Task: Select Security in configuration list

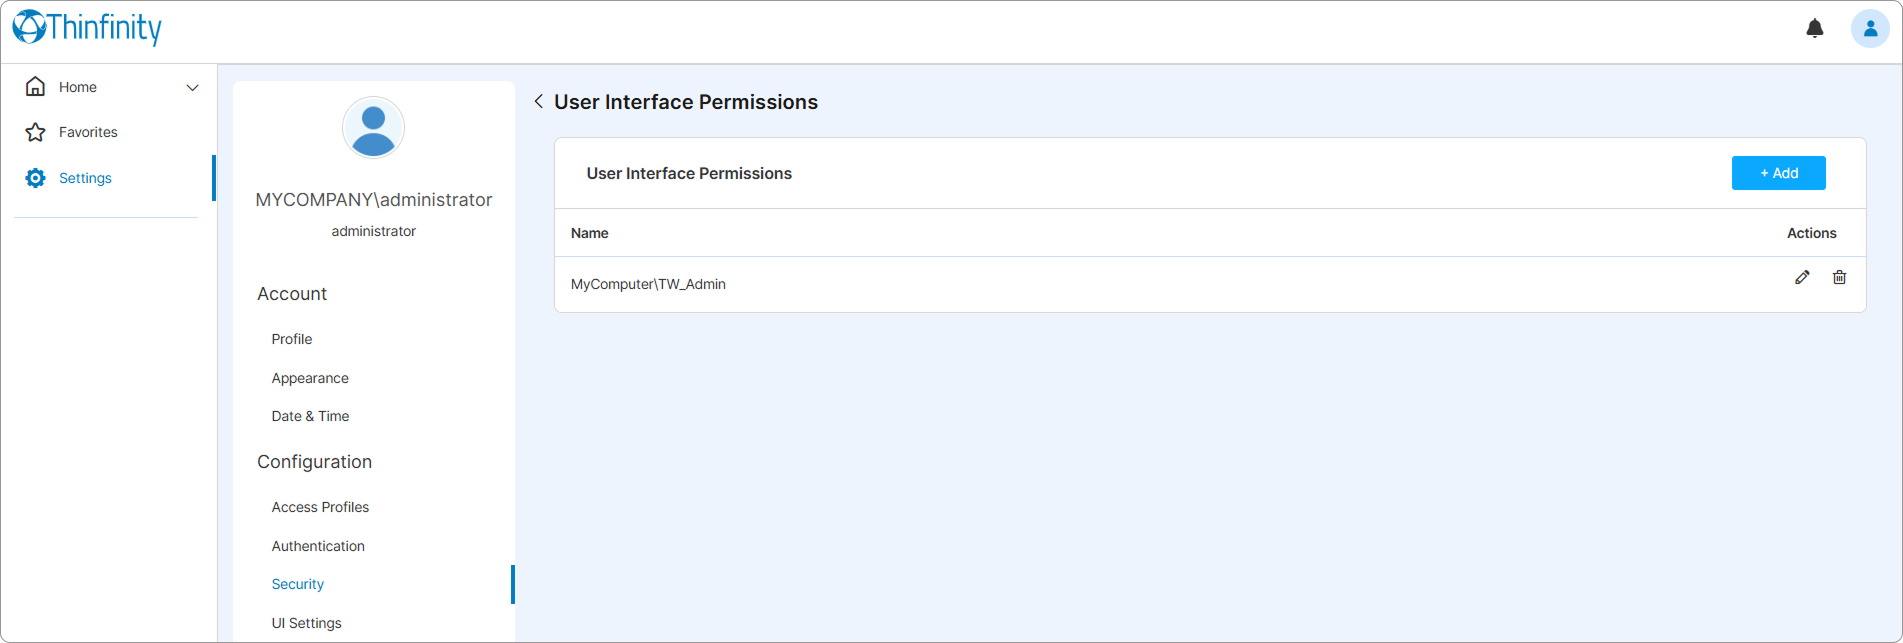Action: pos(298,584)
